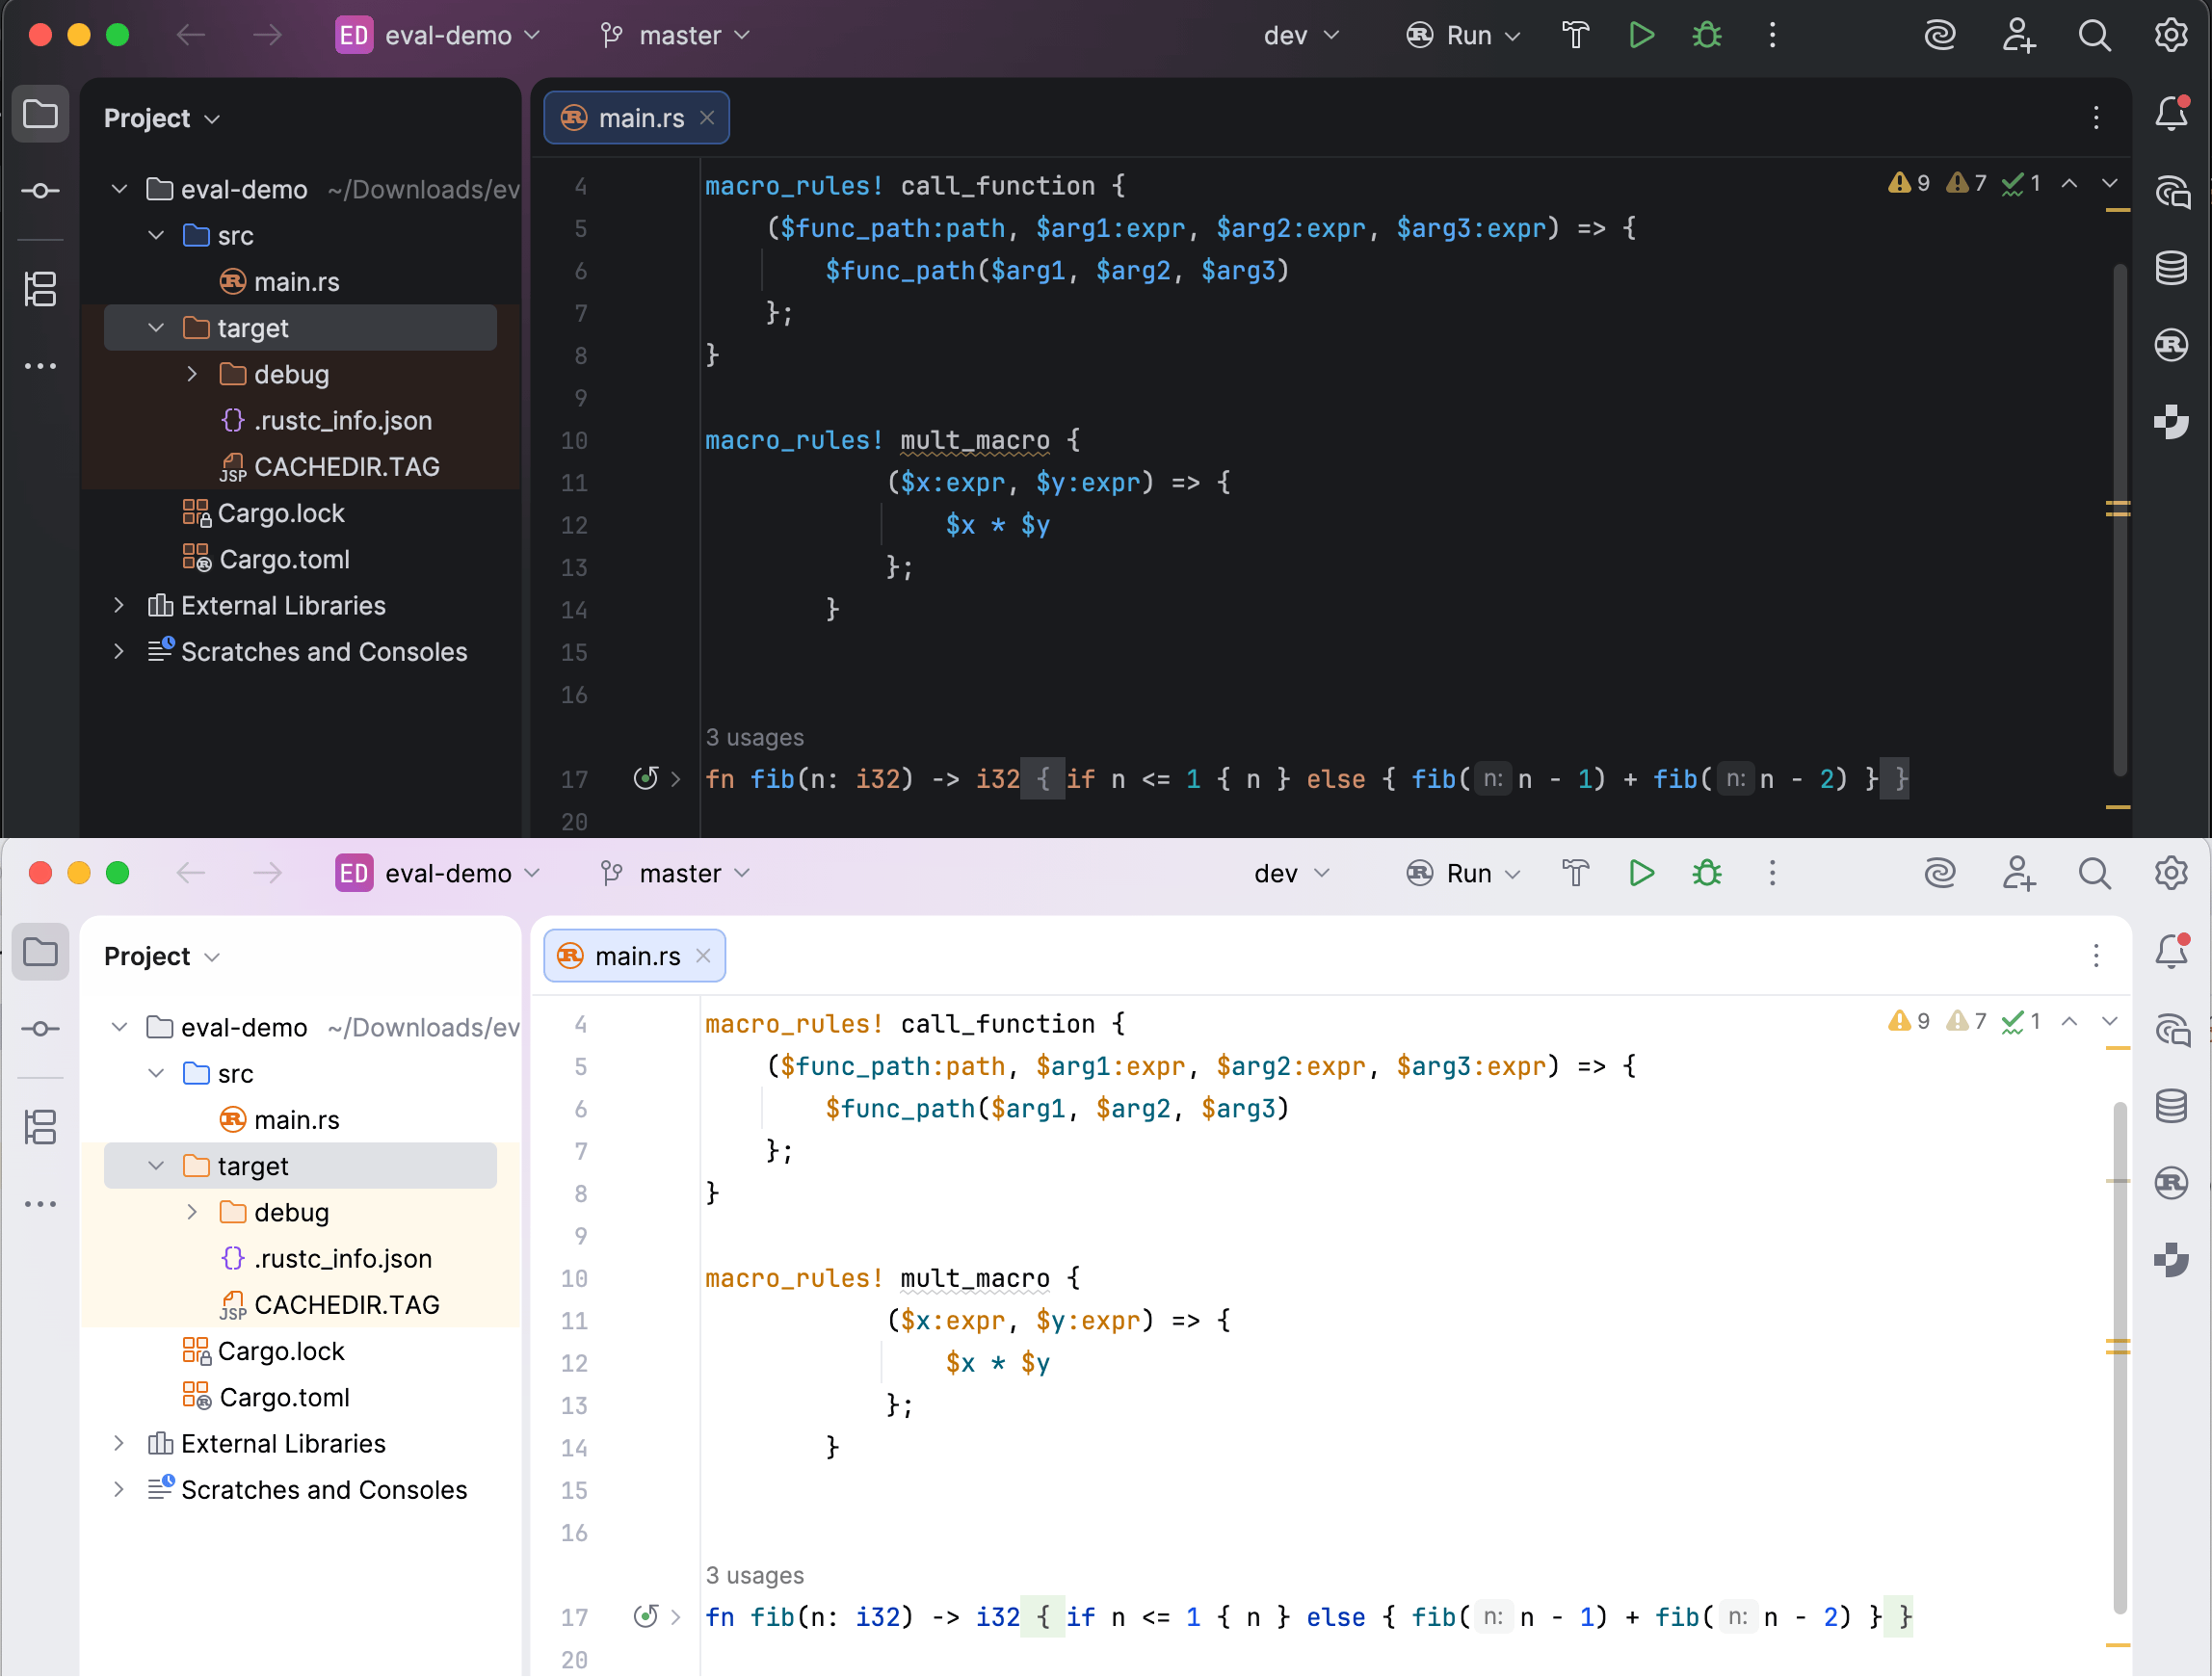
Task: Open more tool windows ellipsis in dark sidebar
Action: coord(40,366)
